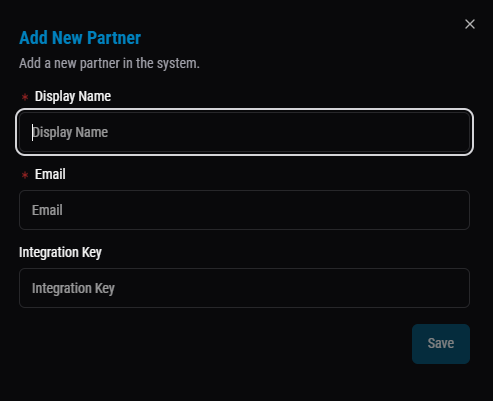Close the Add New Partner dialog
This screenshot has width=493, height=401.
point(470,24)
